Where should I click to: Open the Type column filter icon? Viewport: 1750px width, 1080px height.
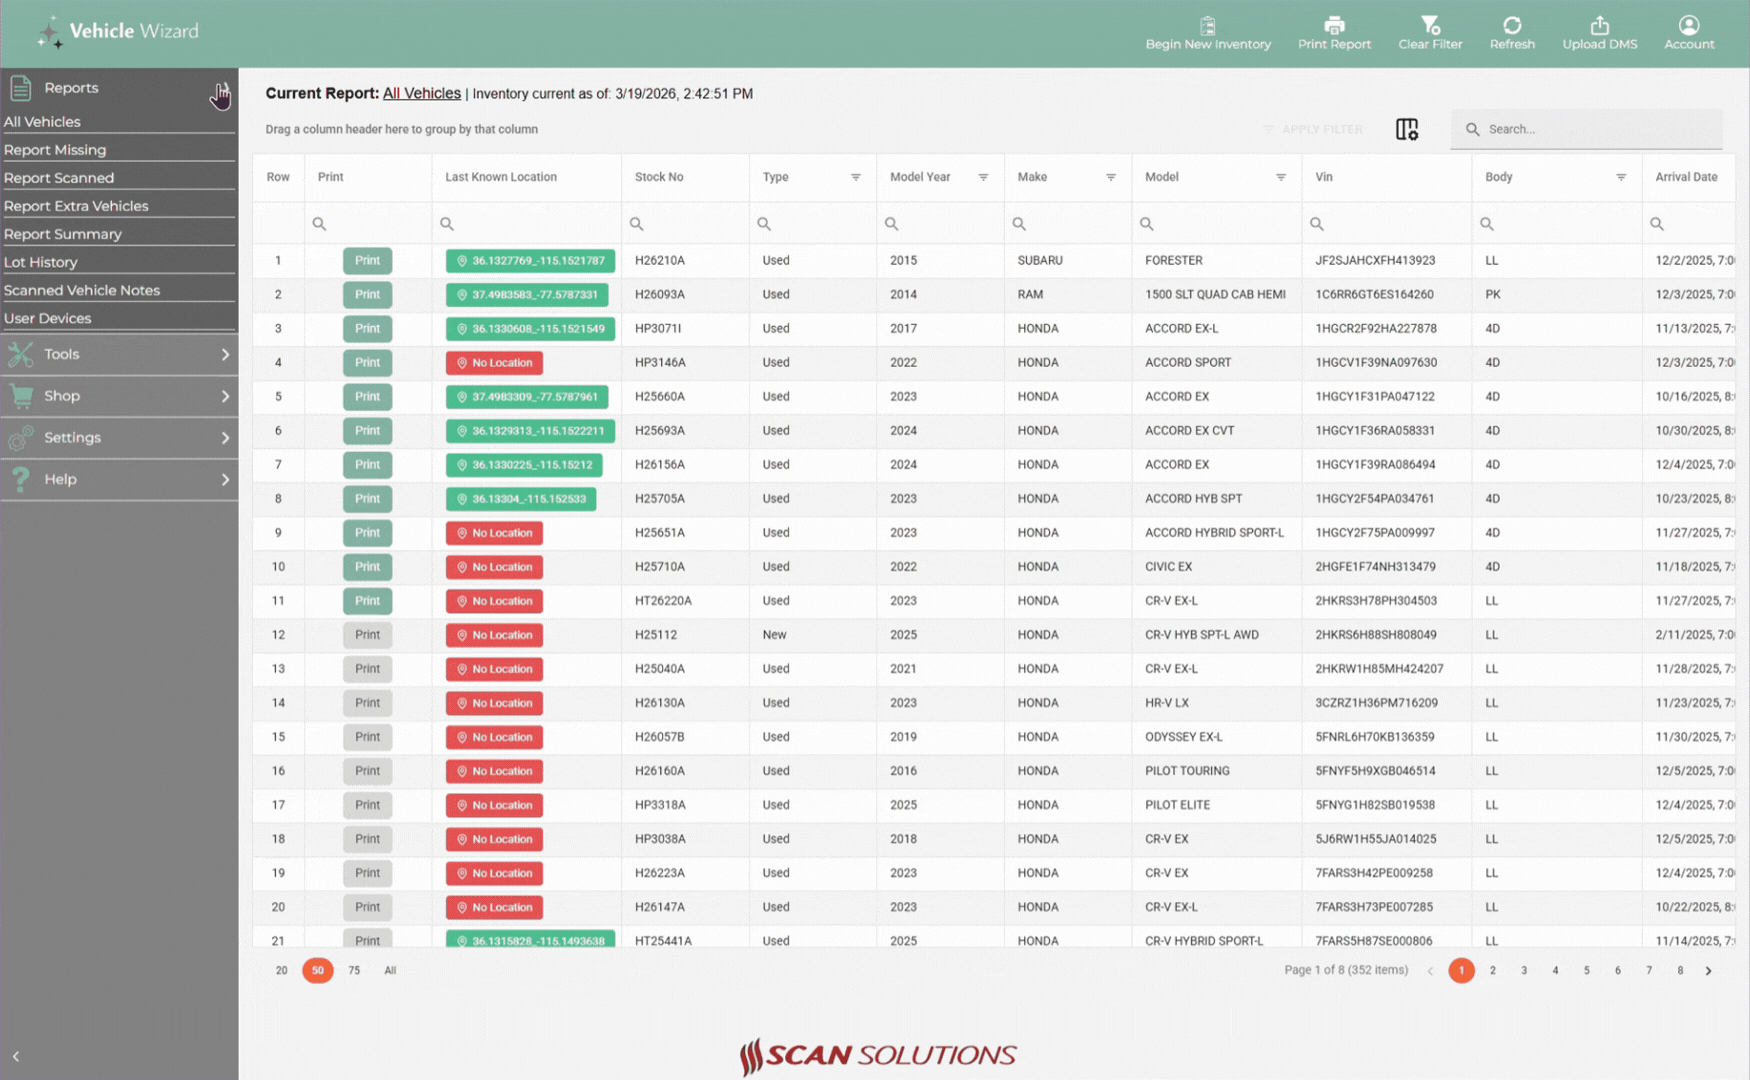point(856,177)
